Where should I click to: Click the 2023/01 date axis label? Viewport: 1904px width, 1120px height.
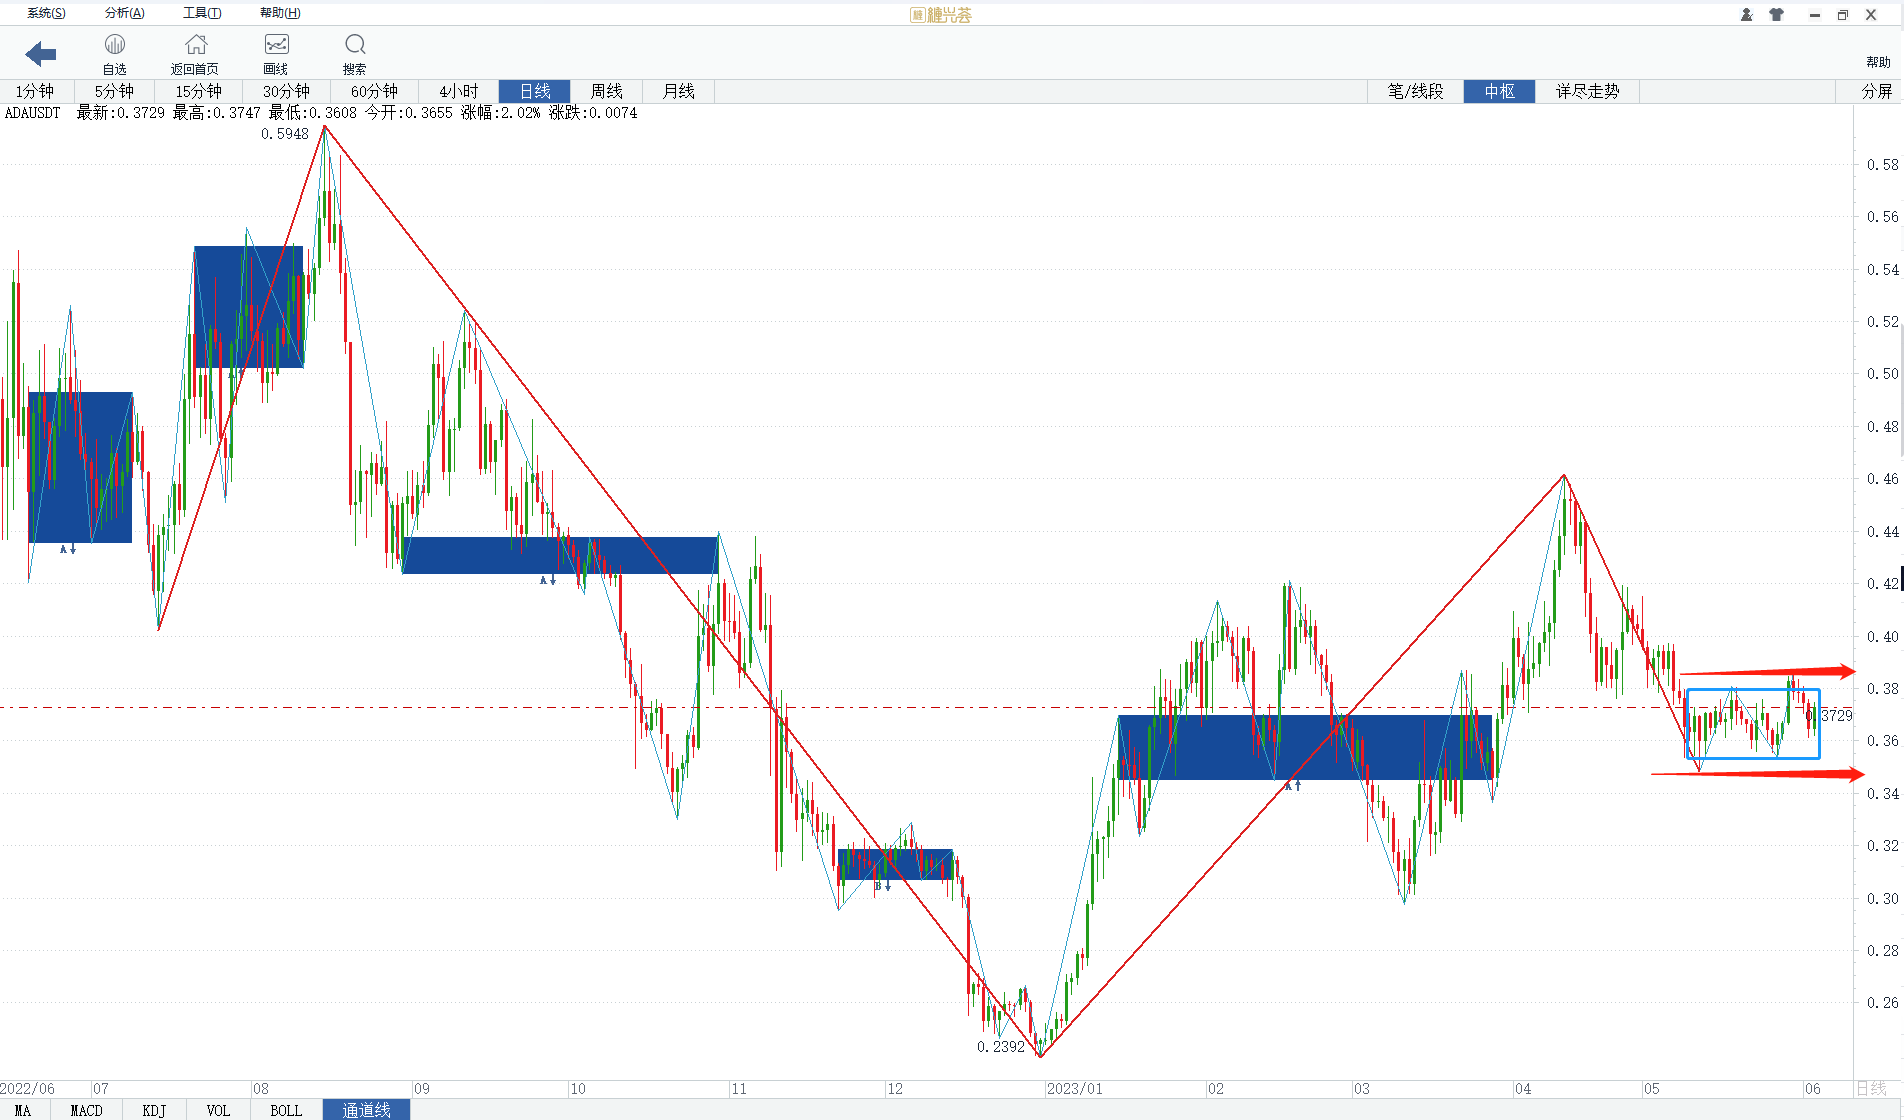point(1075,1089)
